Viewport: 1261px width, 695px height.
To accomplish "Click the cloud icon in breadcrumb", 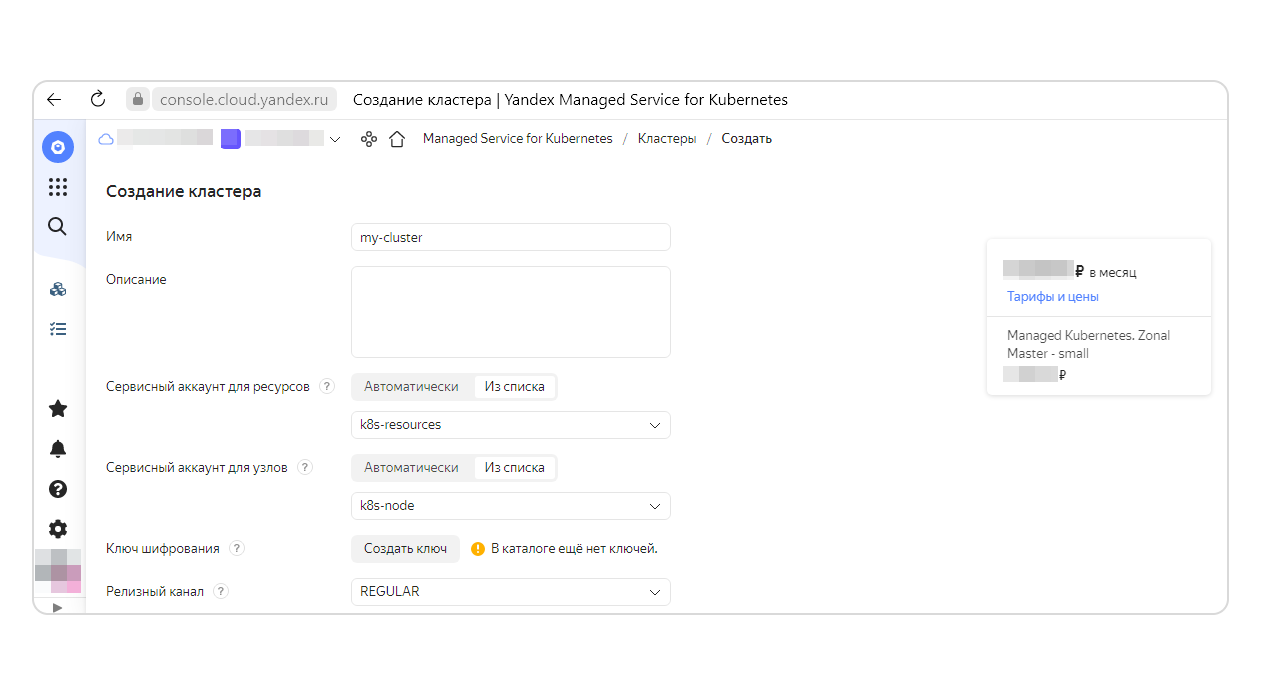I will (106, 139).
